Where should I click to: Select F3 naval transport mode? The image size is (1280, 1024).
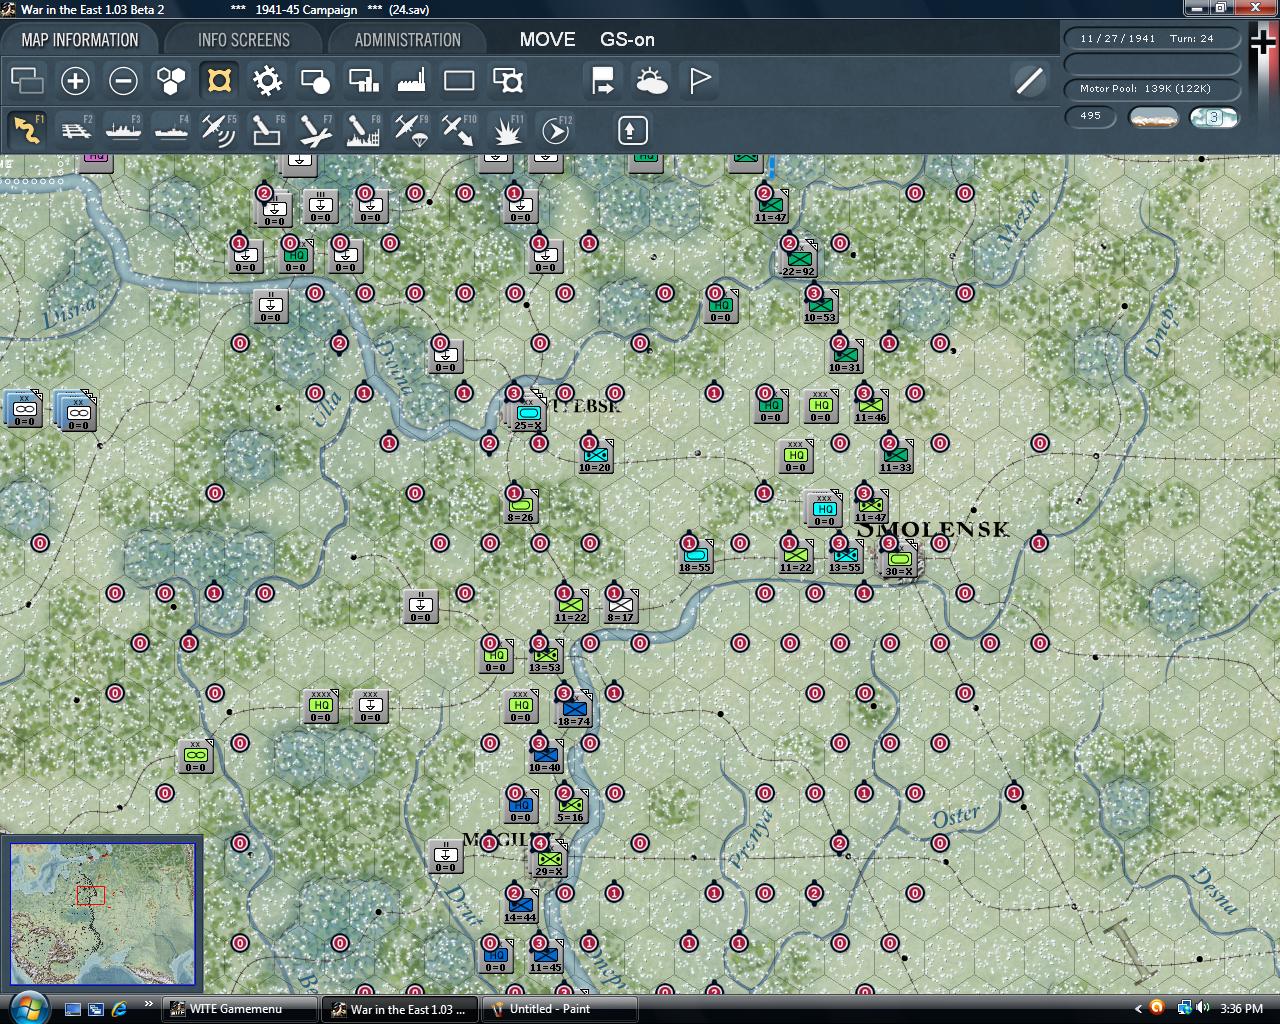tap(123, 130)
